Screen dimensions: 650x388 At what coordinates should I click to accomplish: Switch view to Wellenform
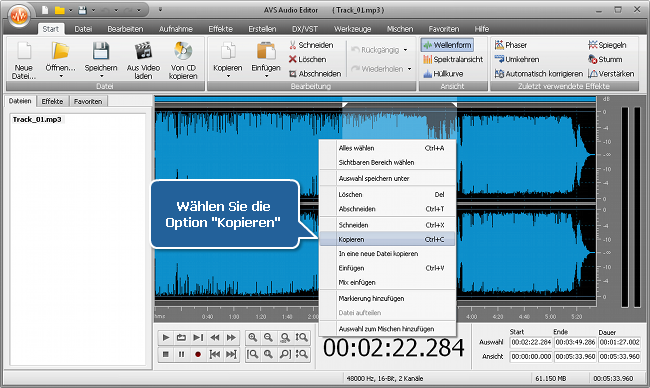click(447, 45)
